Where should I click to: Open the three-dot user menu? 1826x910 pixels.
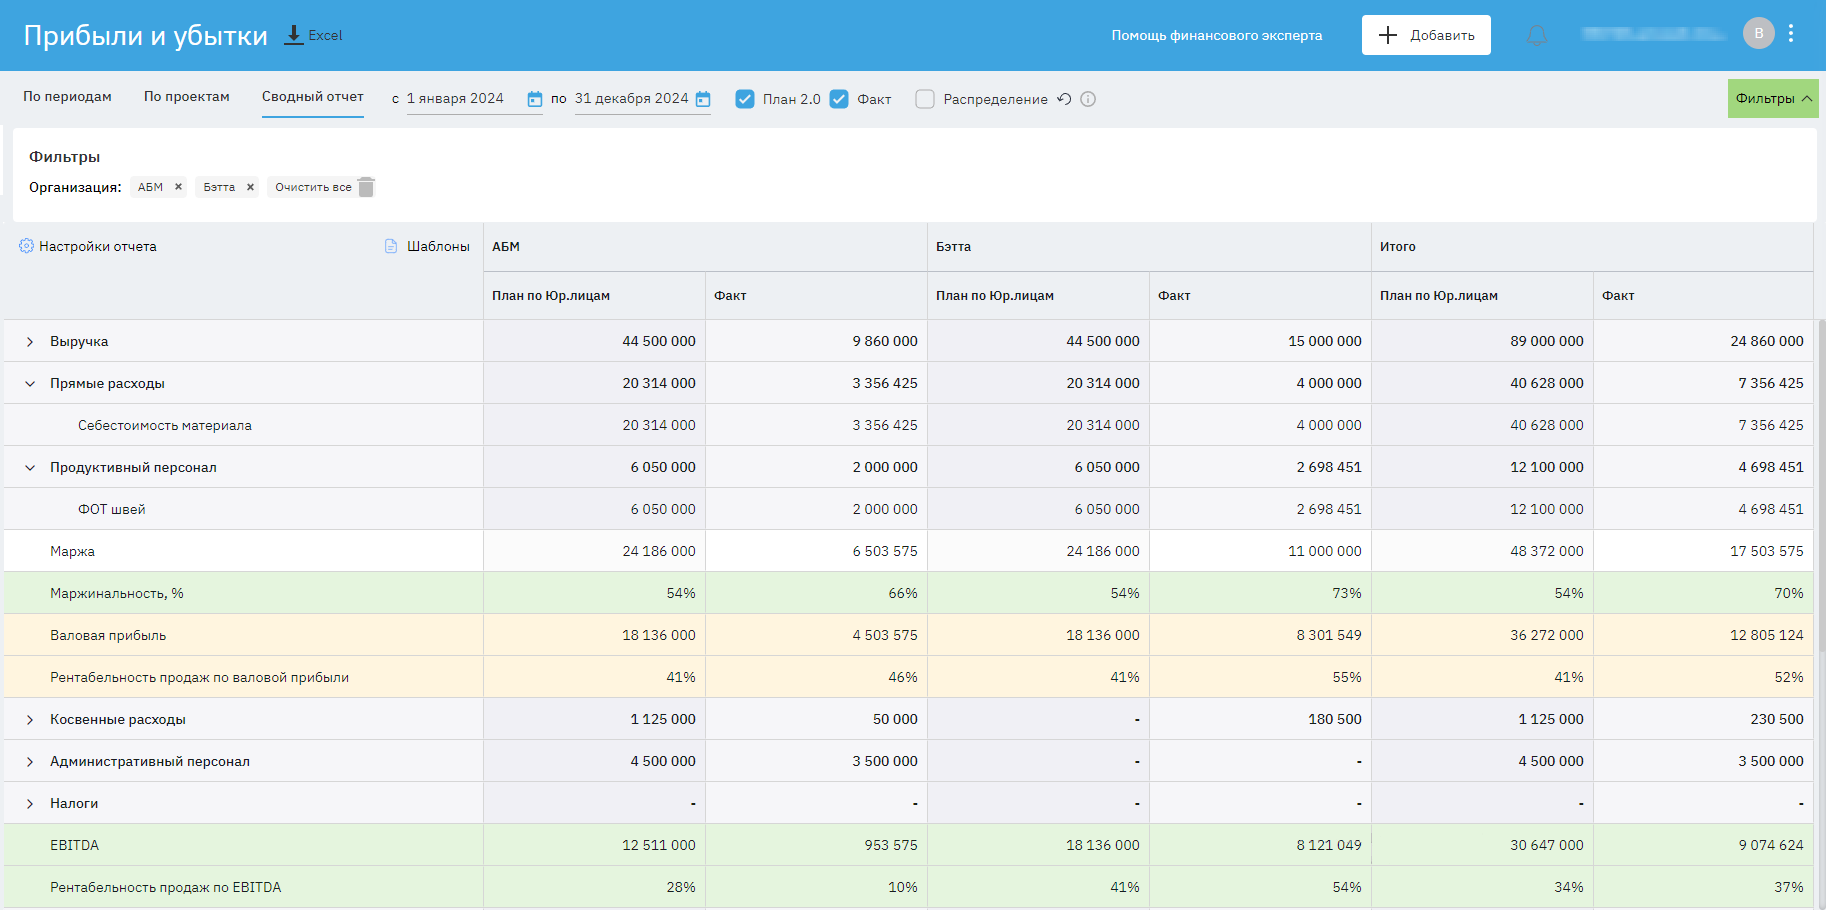[x=1791, y=34]
